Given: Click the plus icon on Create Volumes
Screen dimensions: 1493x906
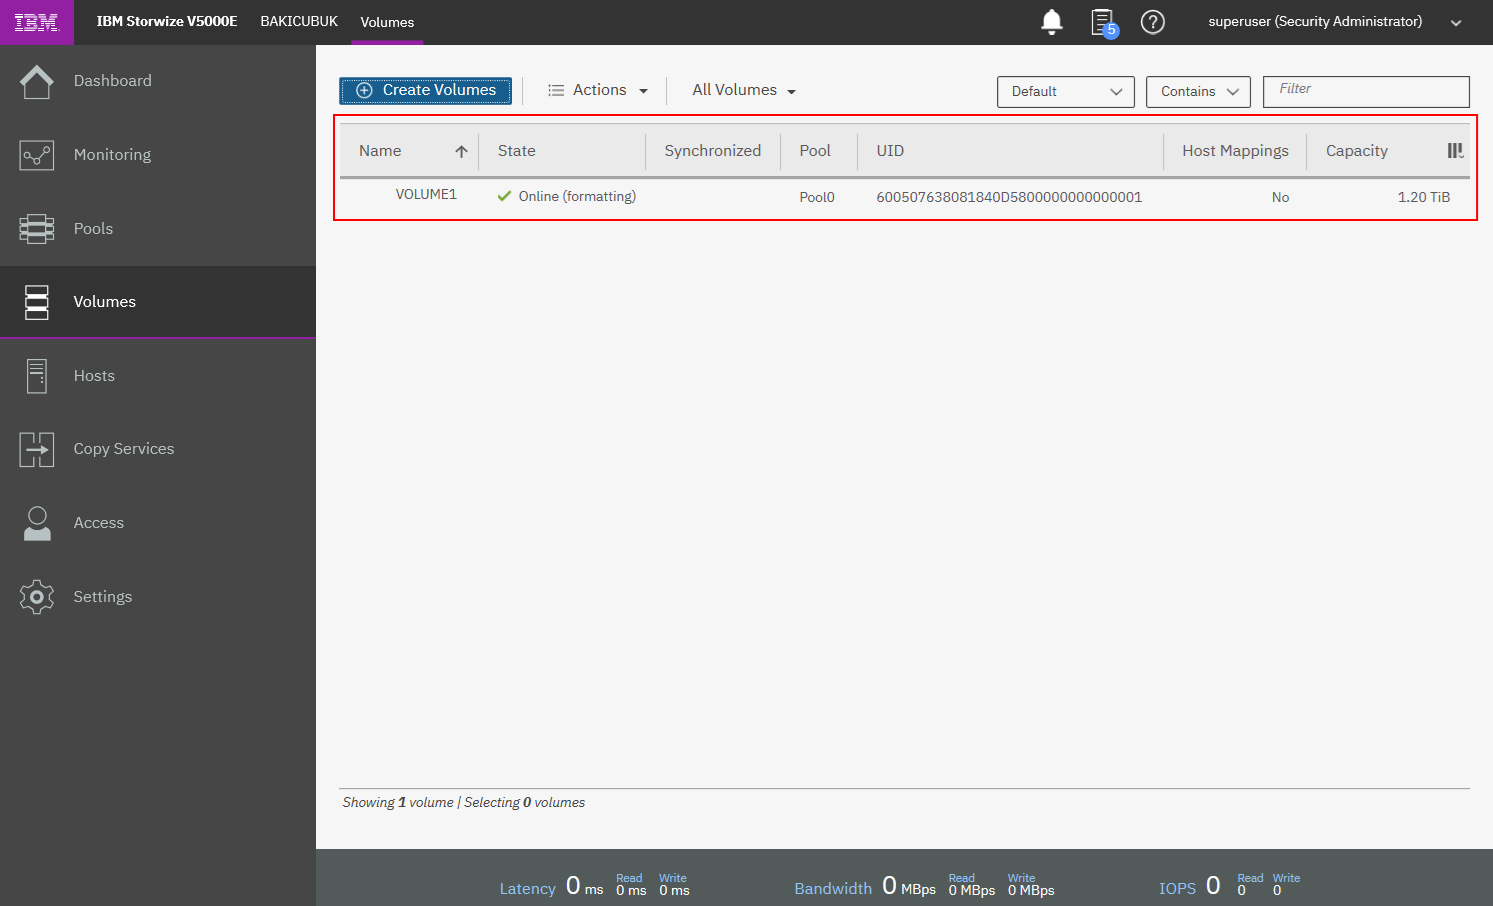Looking at the screenshot, I should click(365, 90).
